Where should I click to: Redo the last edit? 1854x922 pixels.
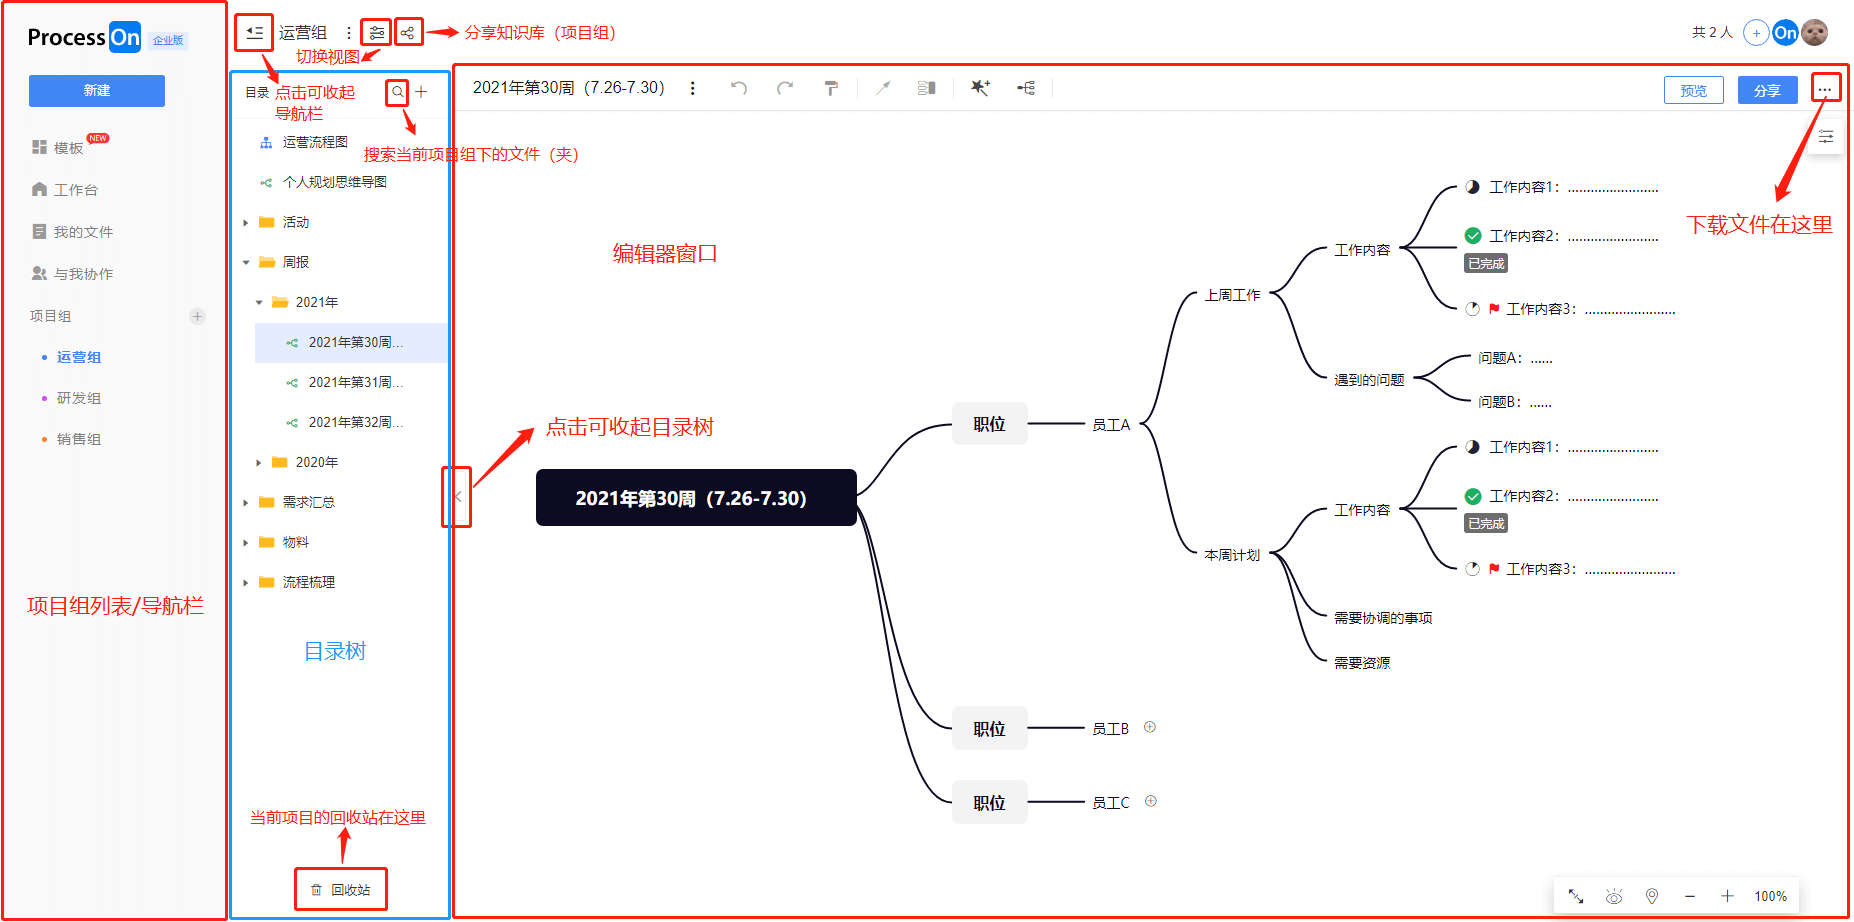tap(785, 88)
